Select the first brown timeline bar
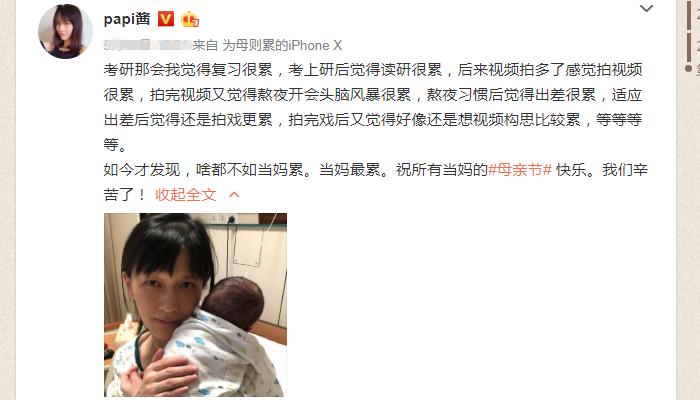This screenshot has width=700, height=400. click(x=689, y=15)
